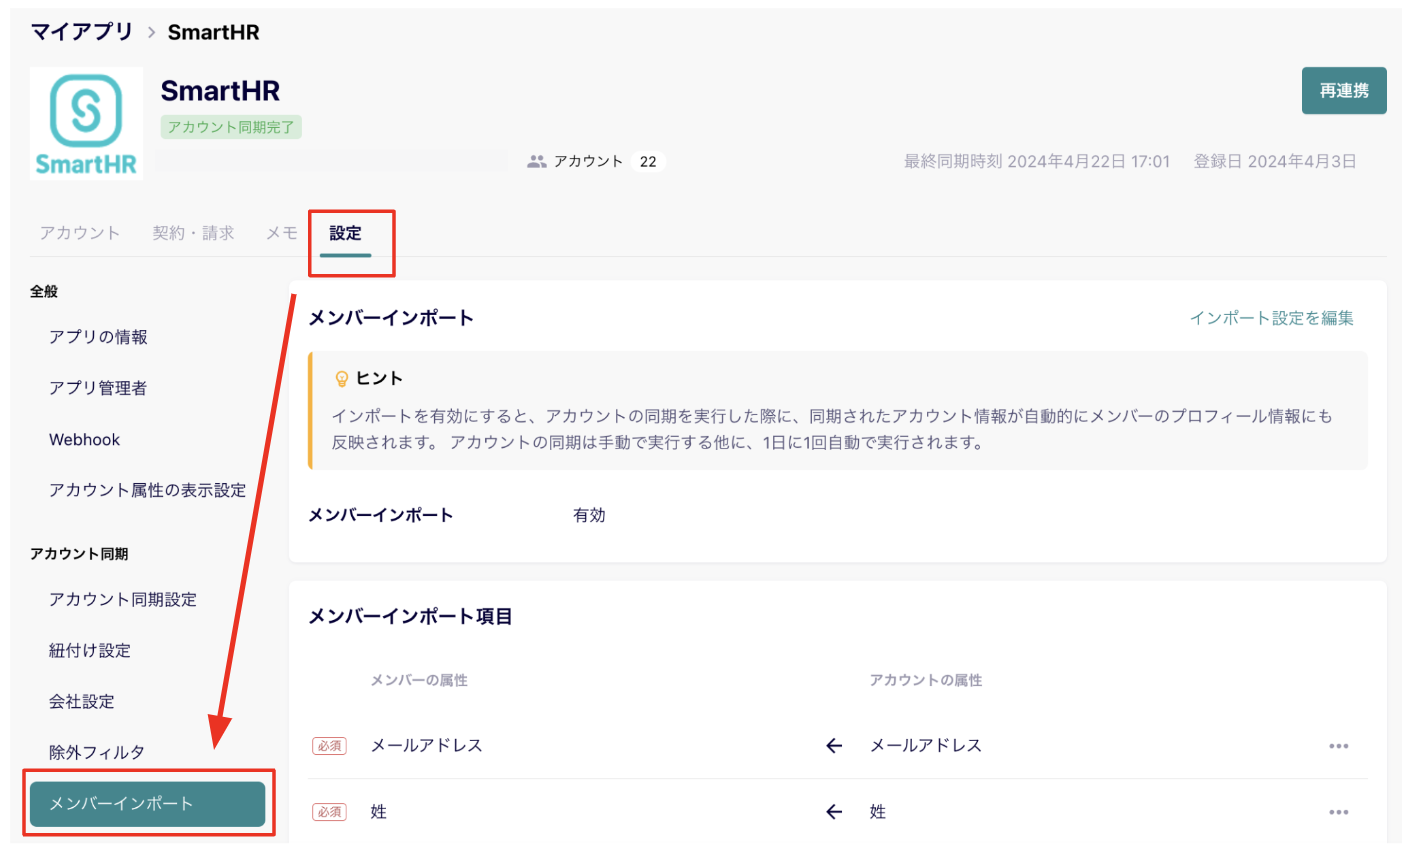Click 登録日 2024年4月3日 text
Viewport: 1402px width, 852px height.
tap(1275, 161)
